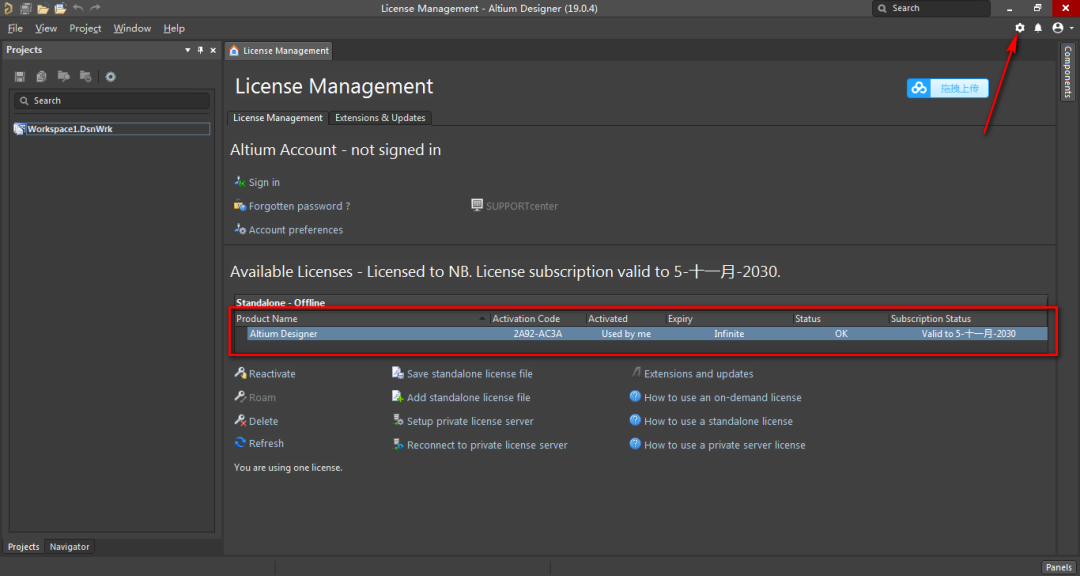
Task: Select the License Management document tab
Action: (x=279, y=50)
